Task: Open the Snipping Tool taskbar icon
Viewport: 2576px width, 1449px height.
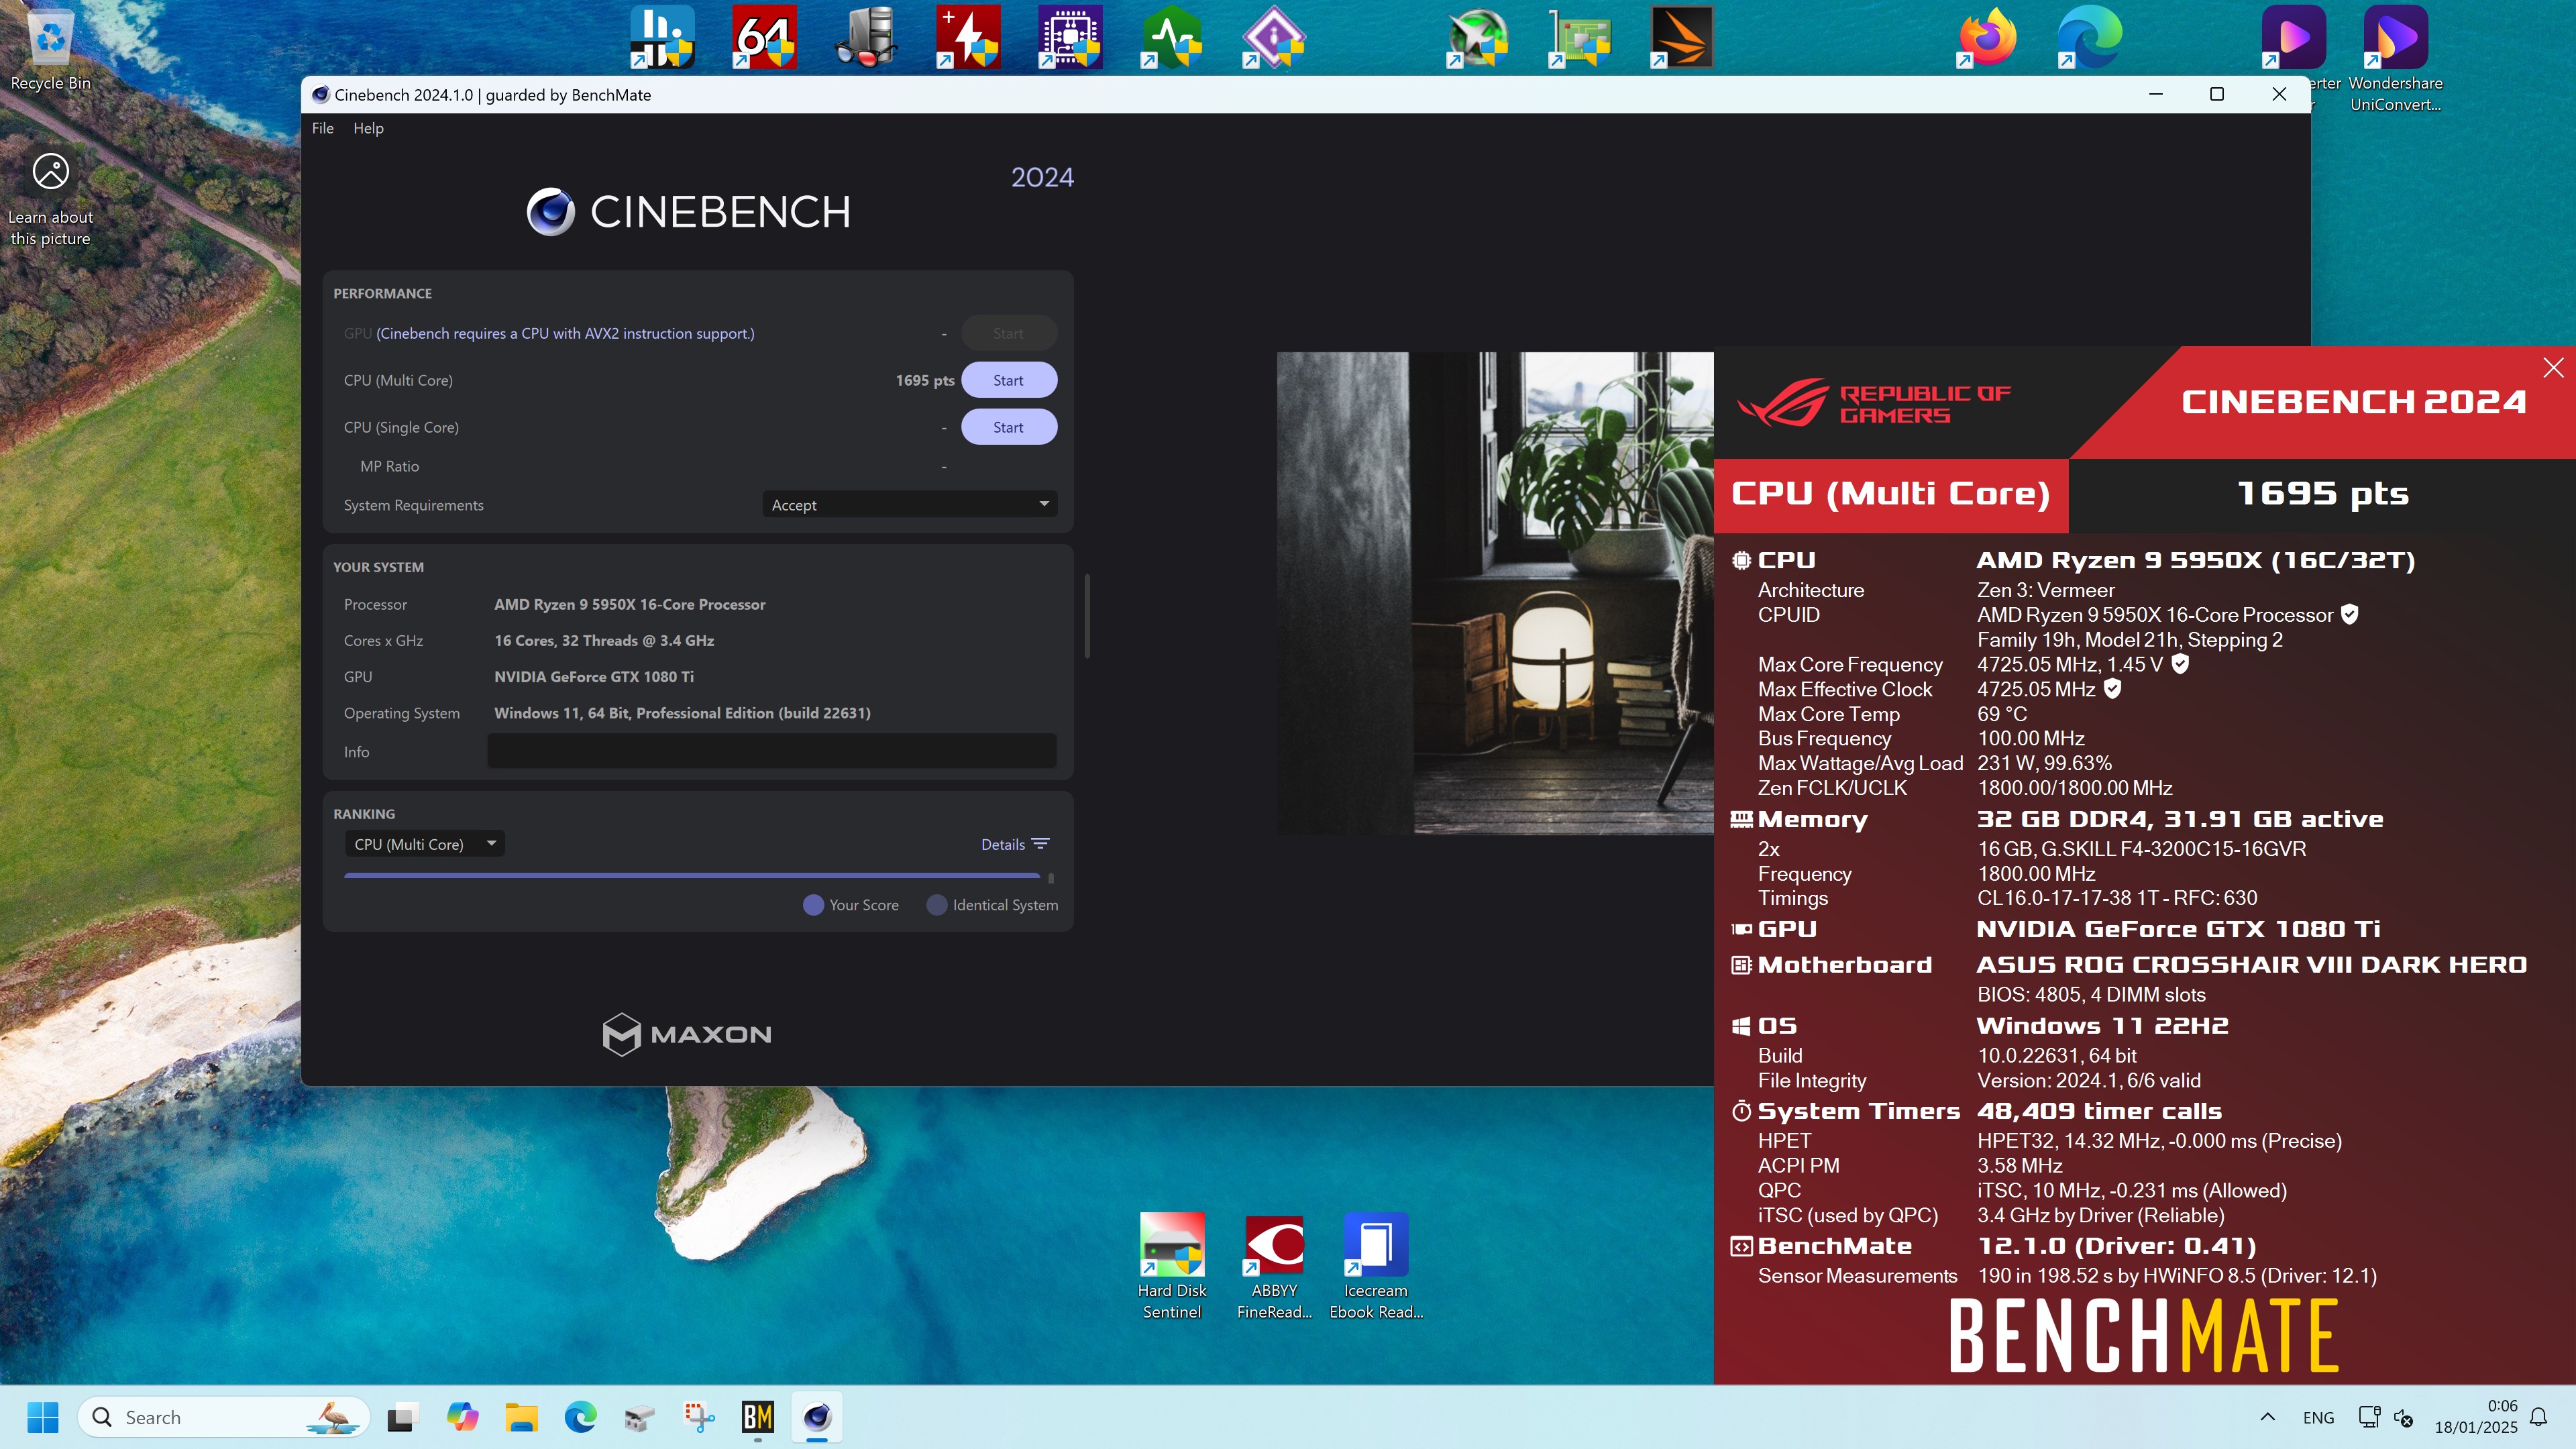Action: 699,1417
